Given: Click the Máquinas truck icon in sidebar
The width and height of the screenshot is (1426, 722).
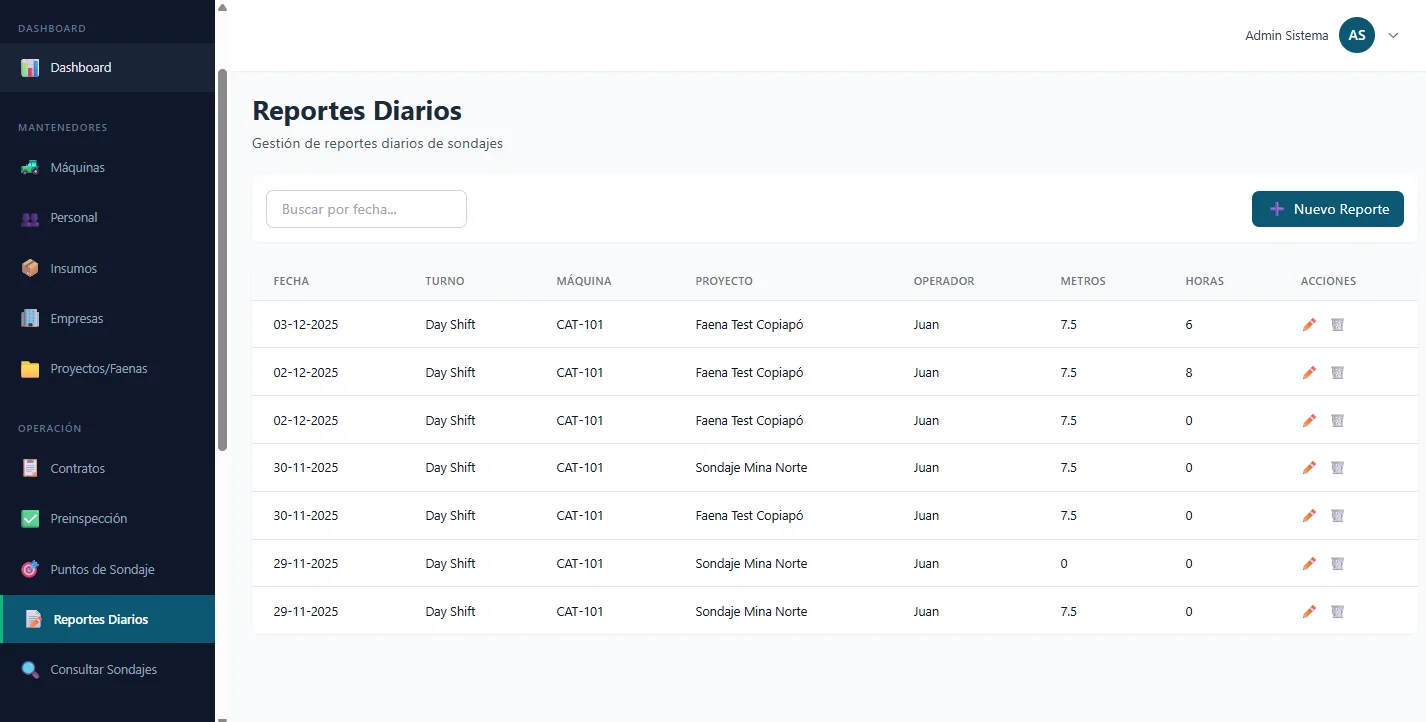Looking at the screenshot, I should tap(30, 168).
